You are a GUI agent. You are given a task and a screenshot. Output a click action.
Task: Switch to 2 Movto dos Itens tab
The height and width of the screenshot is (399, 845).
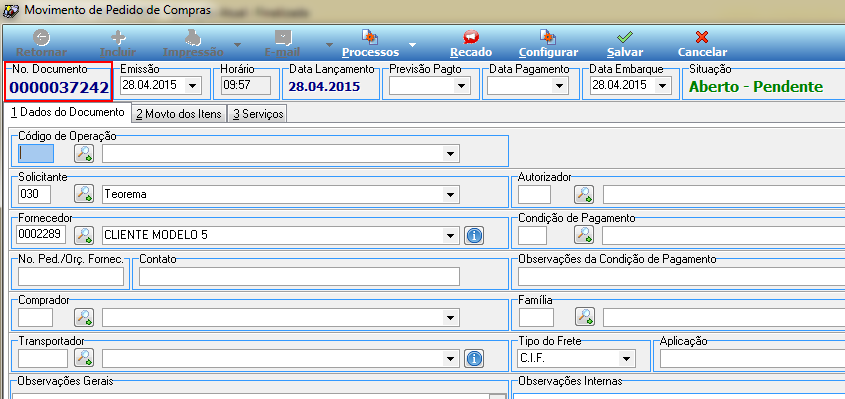179,114
